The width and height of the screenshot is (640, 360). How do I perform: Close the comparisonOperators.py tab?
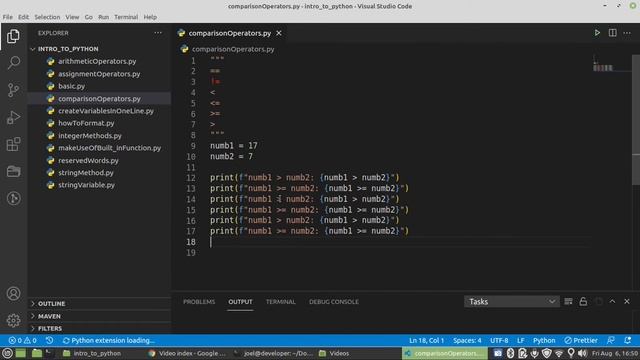279,33
